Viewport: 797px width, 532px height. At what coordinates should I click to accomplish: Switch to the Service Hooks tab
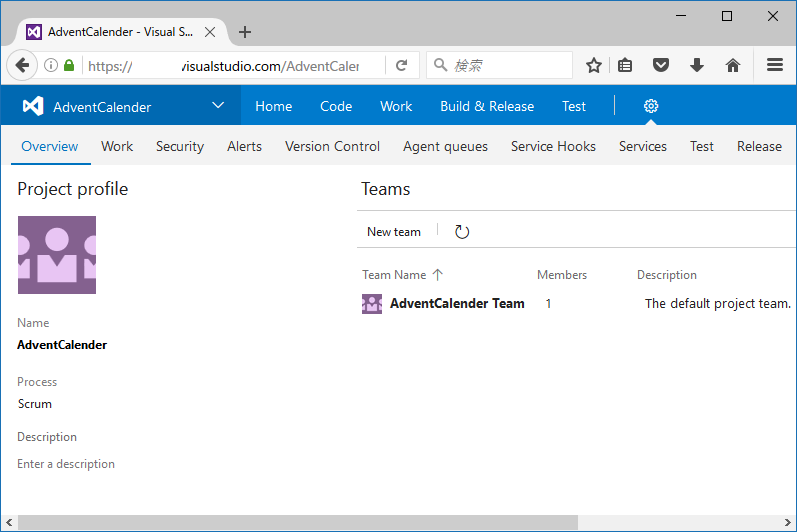(x=553, y=146)
